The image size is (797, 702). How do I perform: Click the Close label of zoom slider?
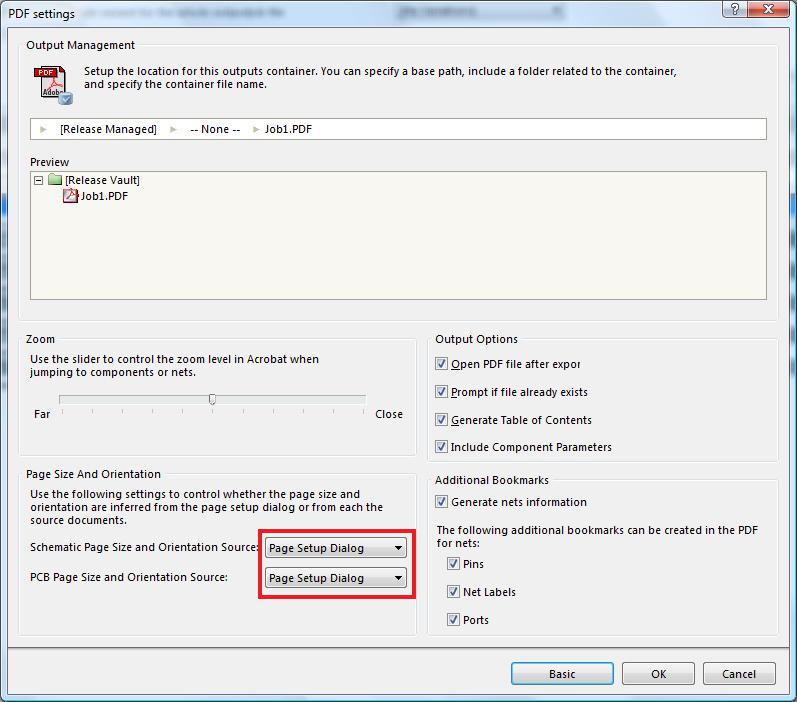(x=389, y=414)
